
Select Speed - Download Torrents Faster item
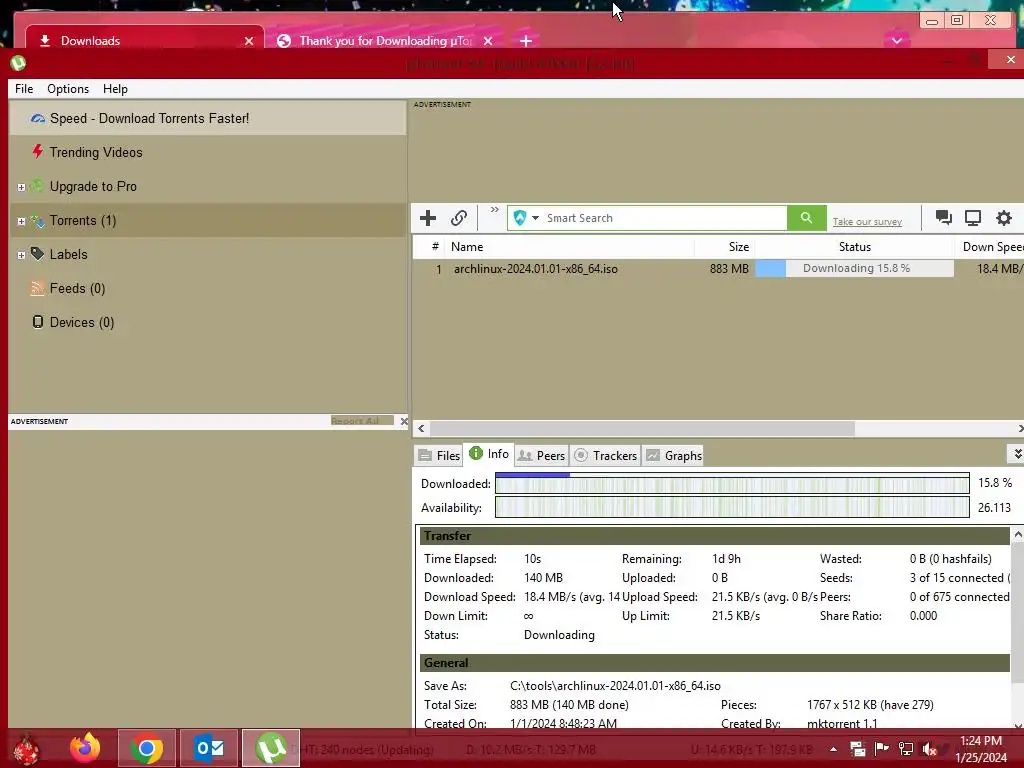(208, 118)
